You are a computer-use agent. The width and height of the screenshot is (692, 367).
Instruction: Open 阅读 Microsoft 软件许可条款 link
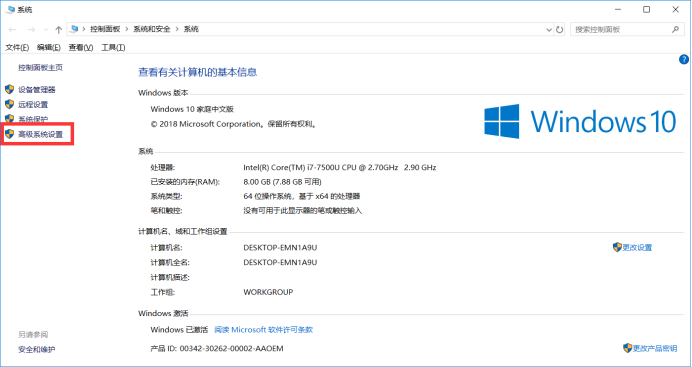pyautogui.click(x=263, y=330)
